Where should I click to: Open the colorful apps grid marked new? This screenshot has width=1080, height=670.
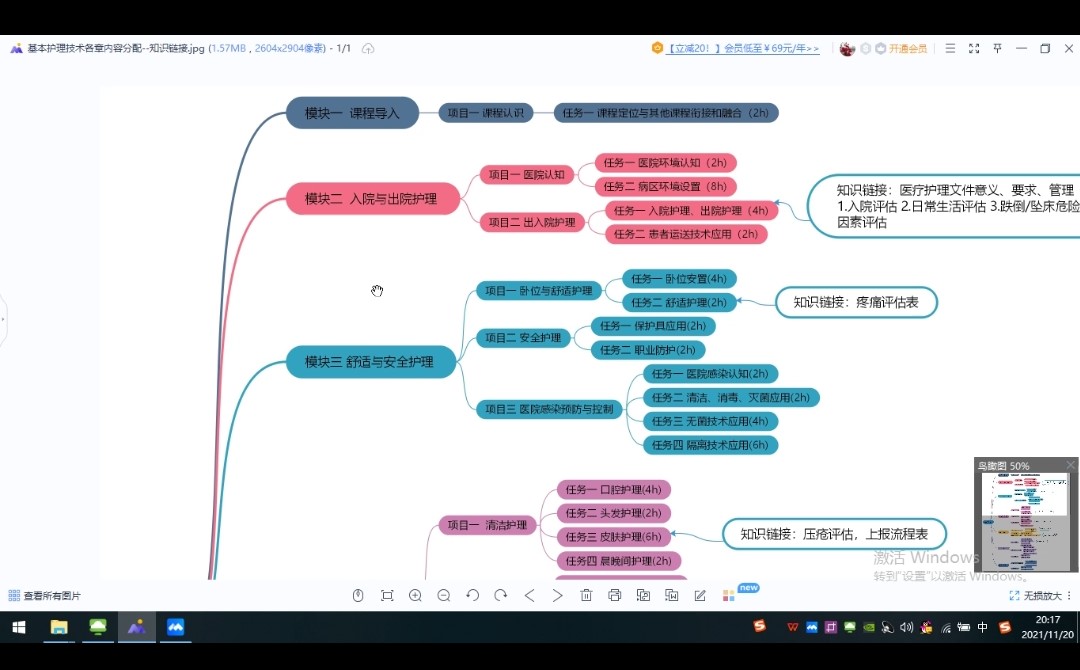(729, 596)
